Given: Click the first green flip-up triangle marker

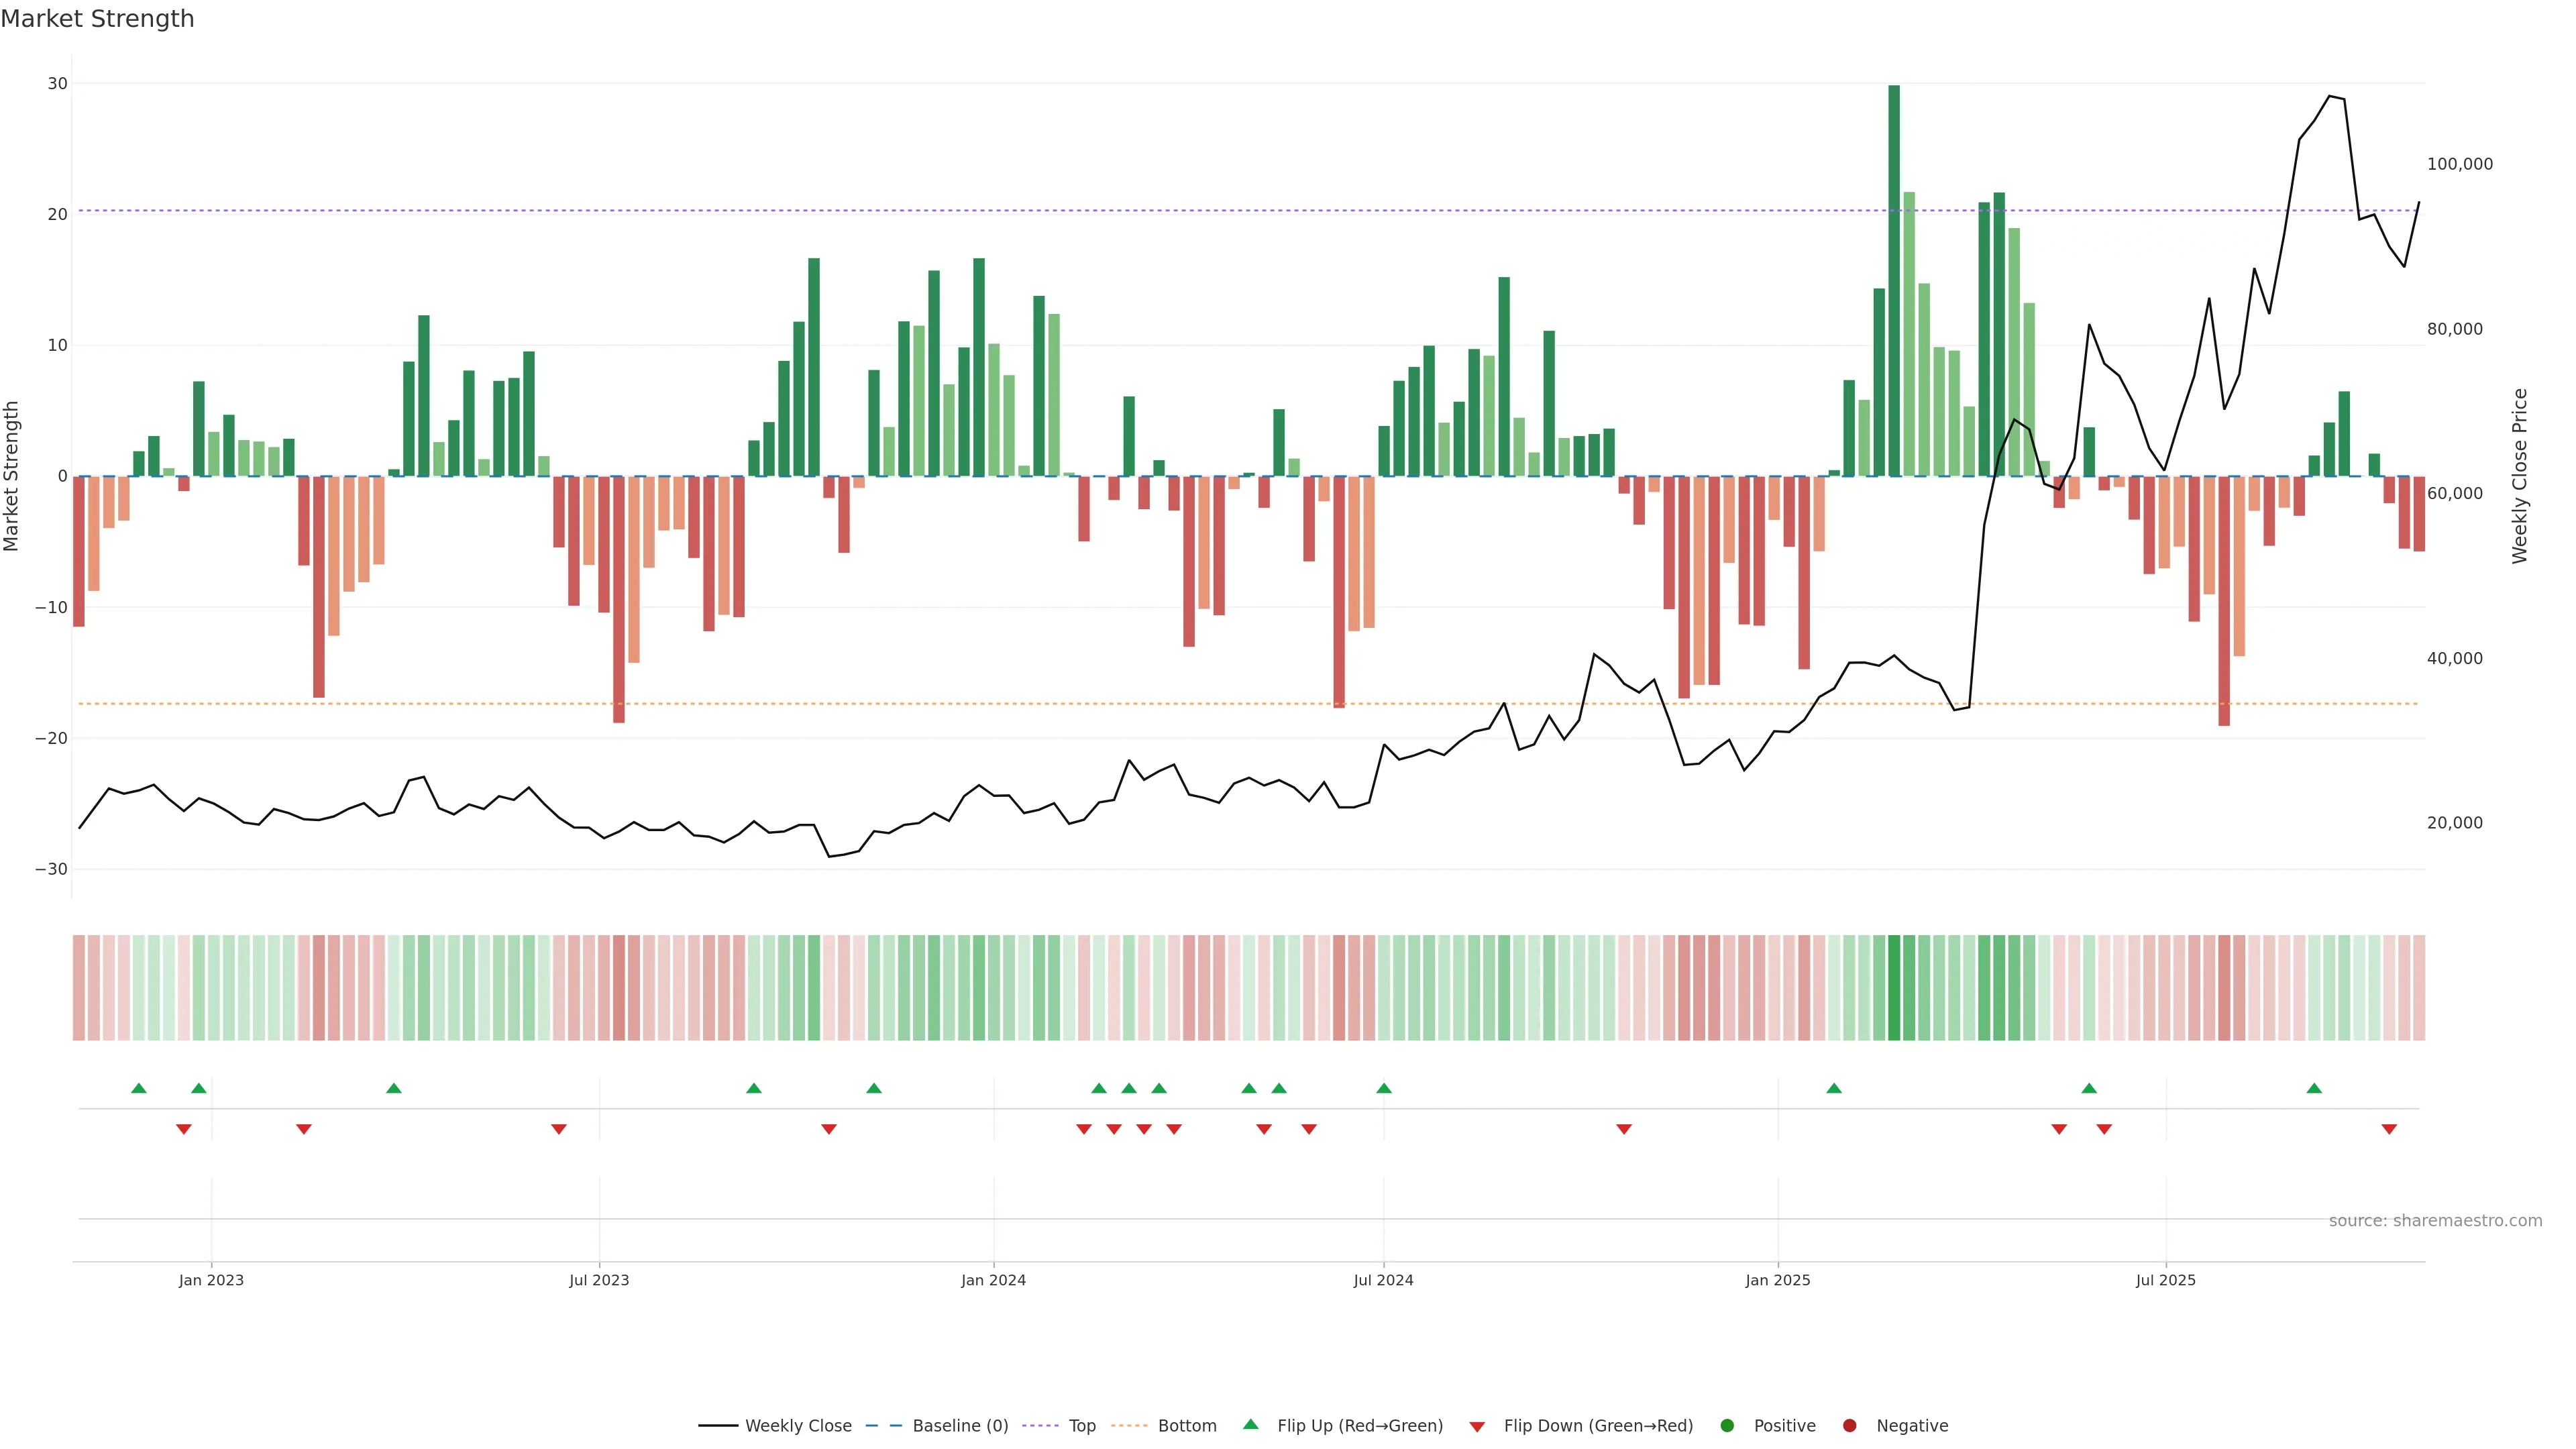Looking at the screenshot, I should [139, 1088].
